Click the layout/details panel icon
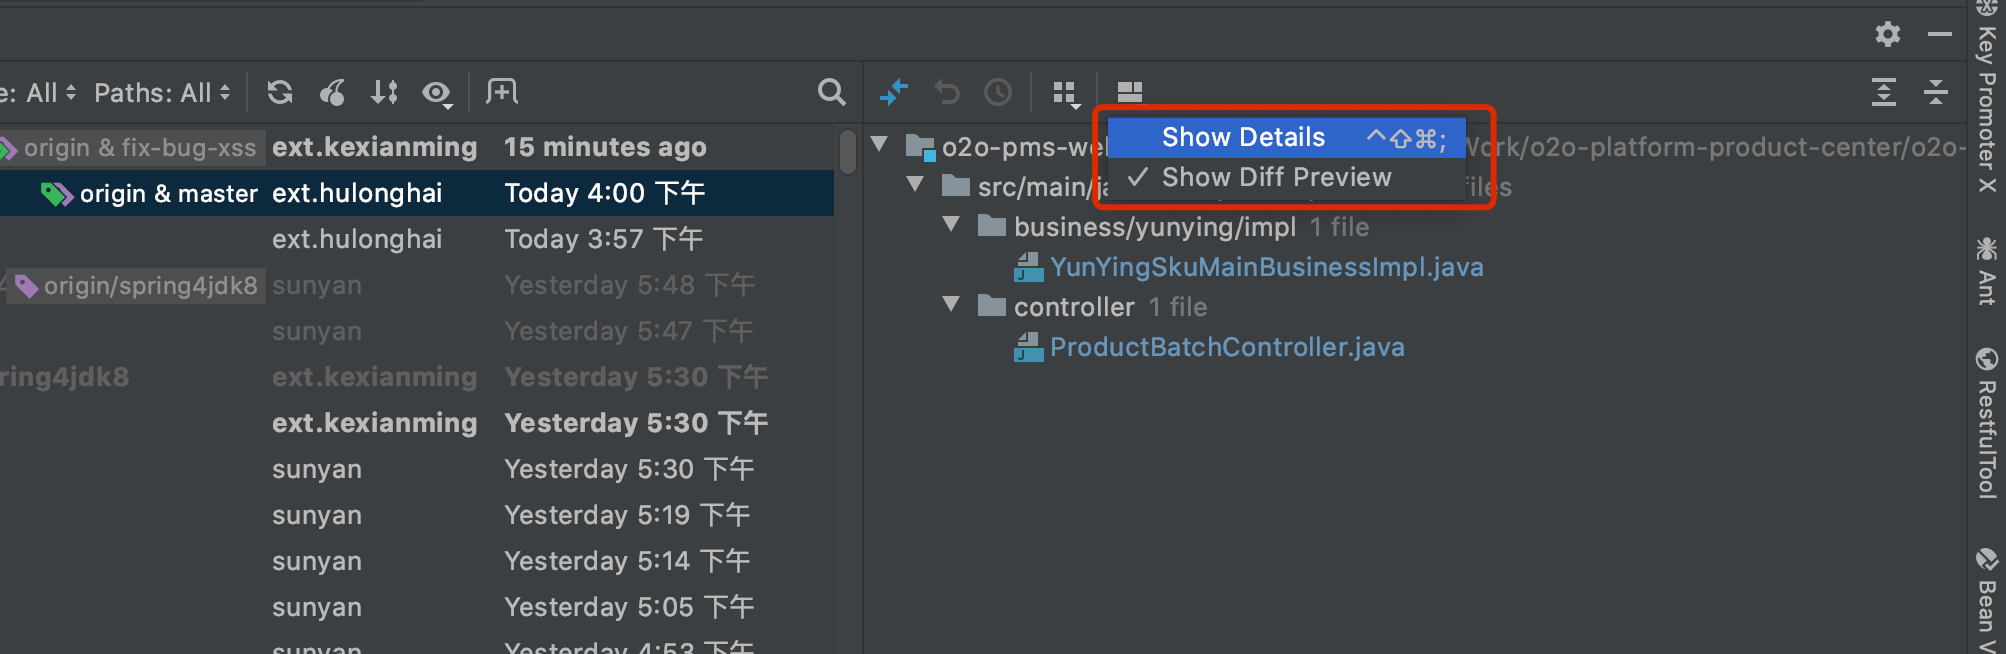Image resolution: width=2006 pixels, height=654 pixels. 1129,92
